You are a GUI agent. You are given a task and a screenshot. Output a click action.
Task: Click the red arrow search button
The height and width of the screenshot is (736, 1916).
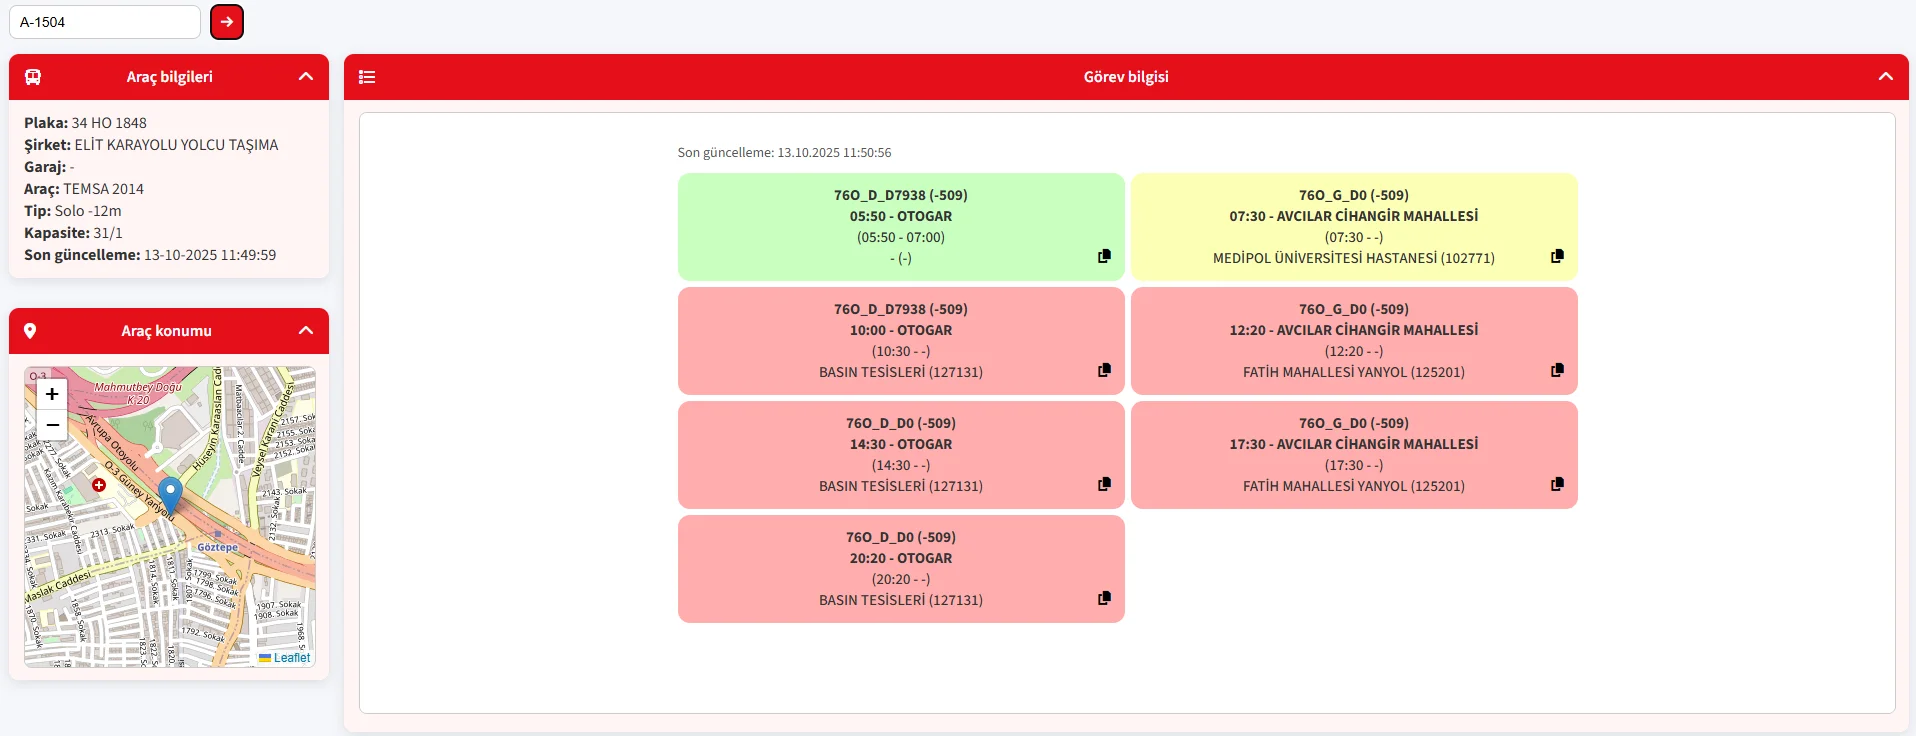[227, 22]
